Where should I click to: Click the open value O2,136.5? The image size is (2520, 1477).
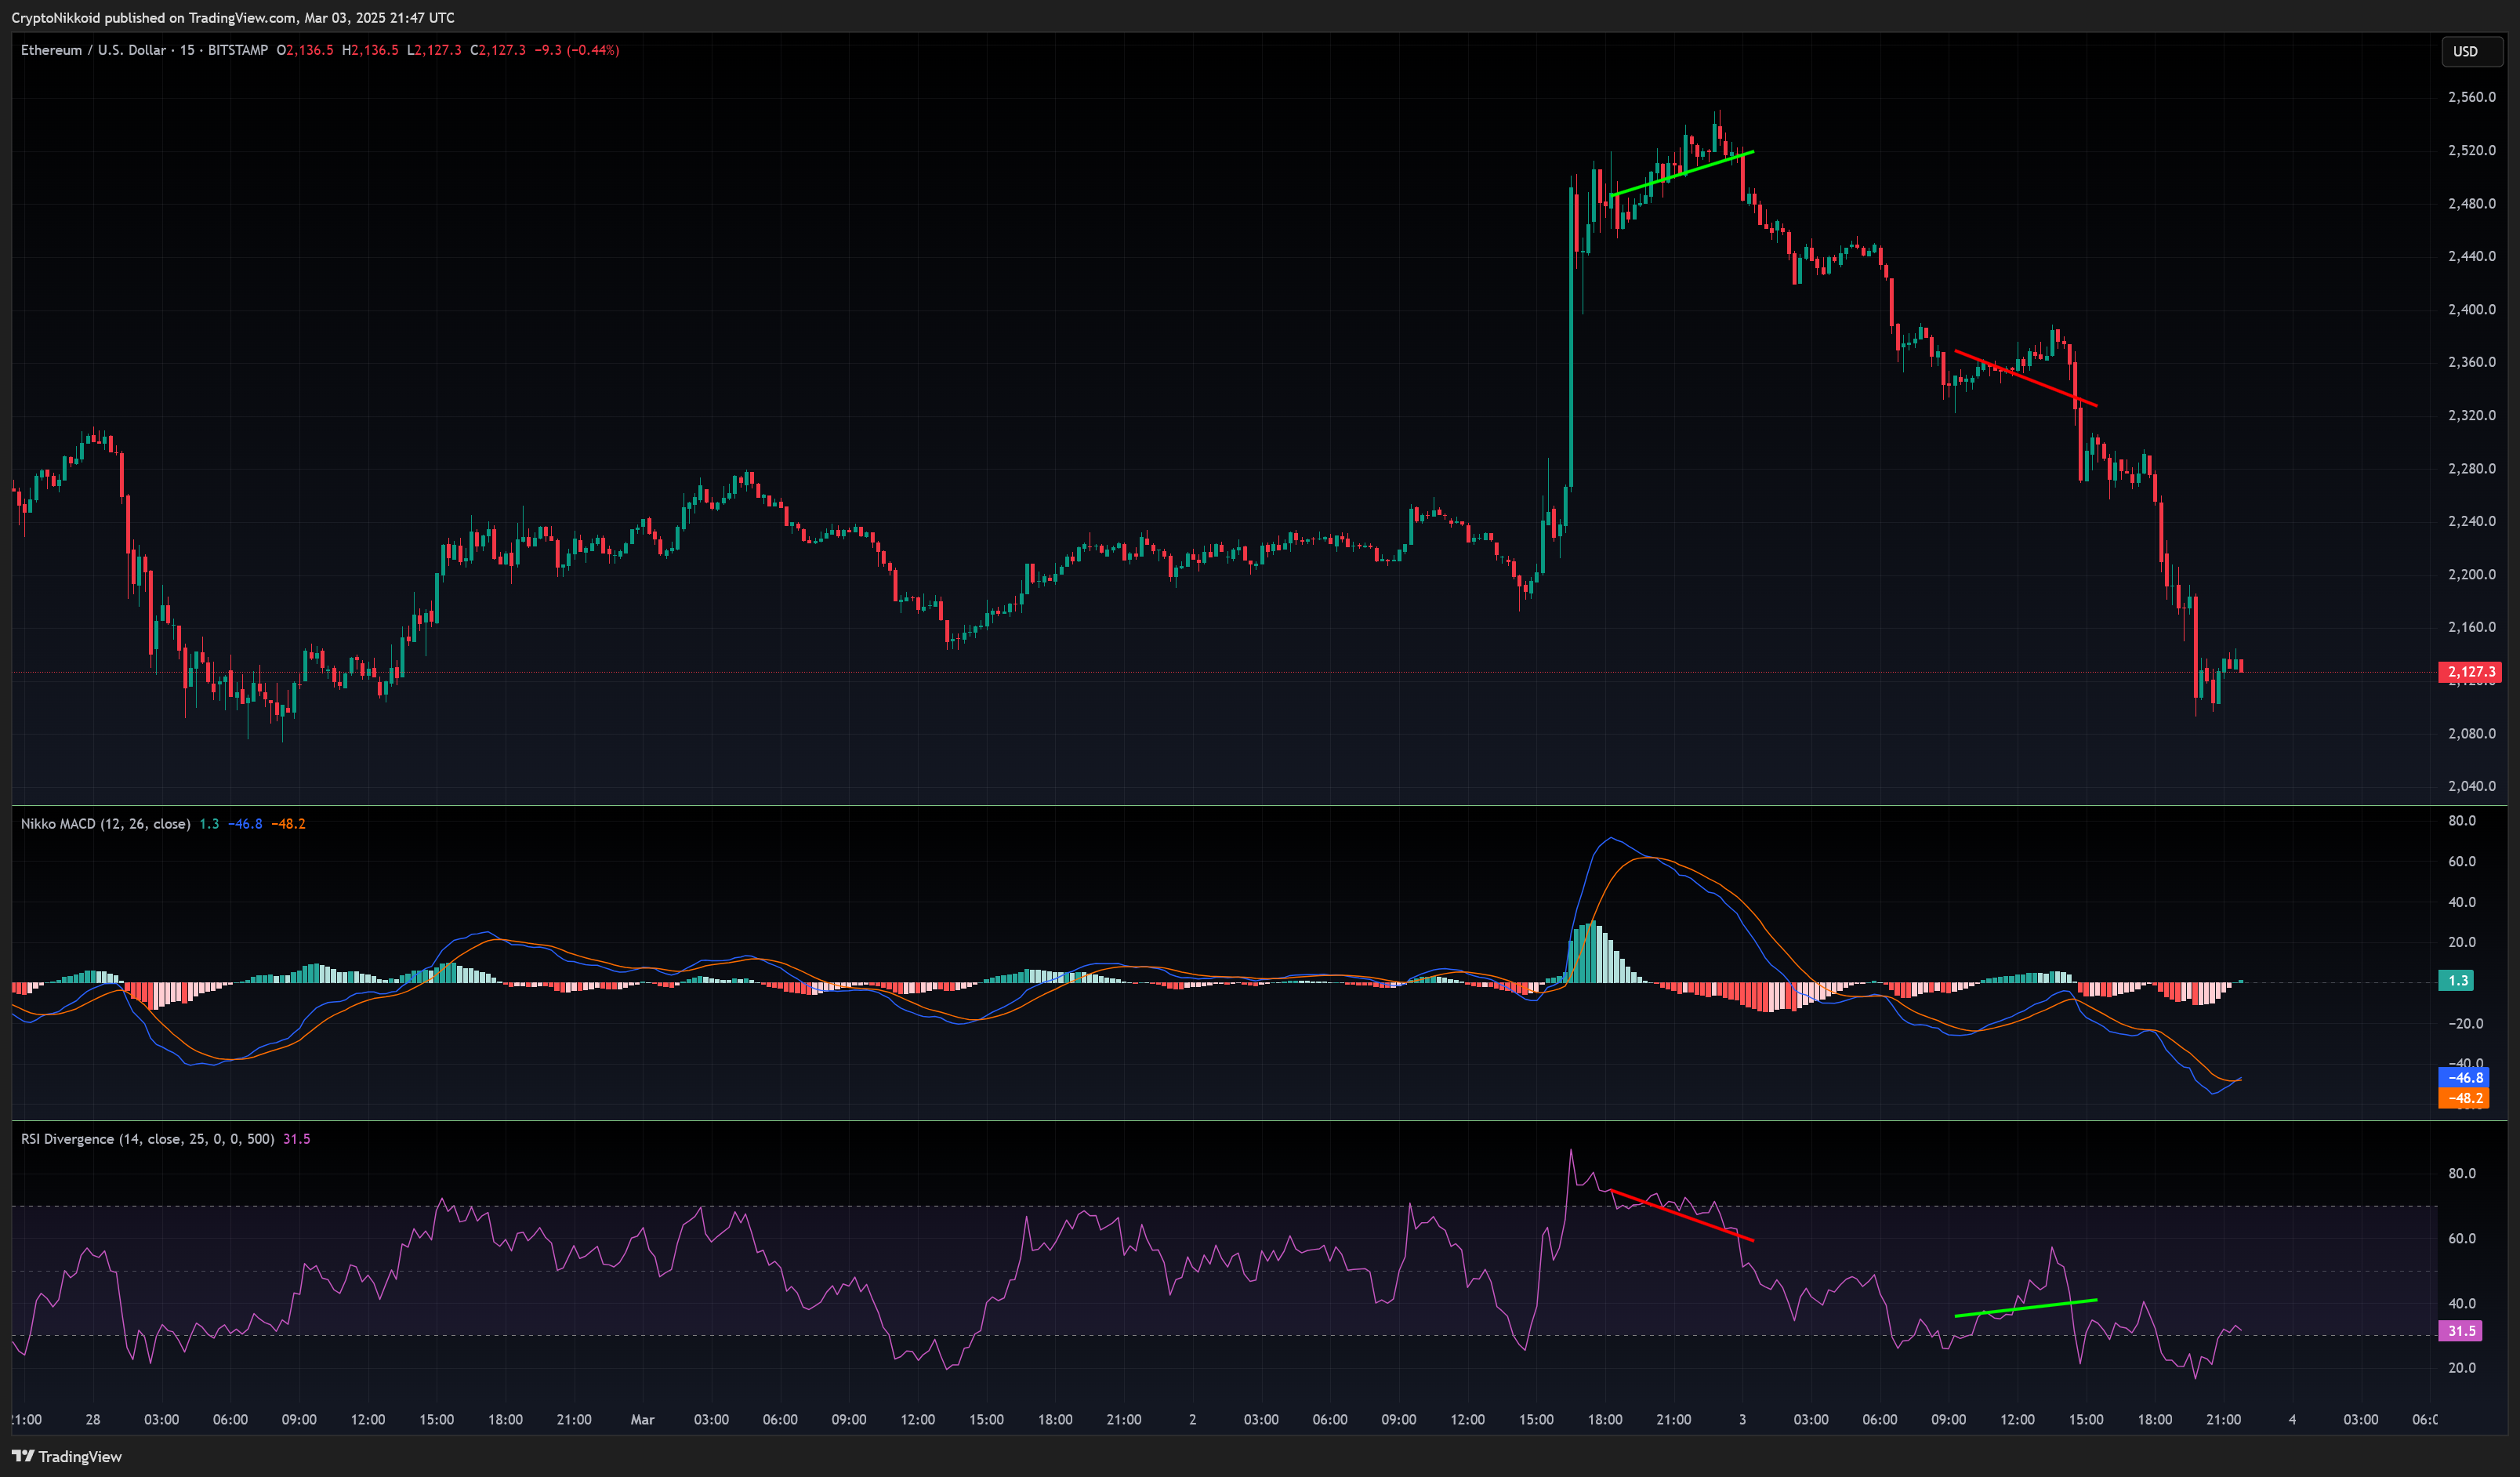tap(305, 50)
